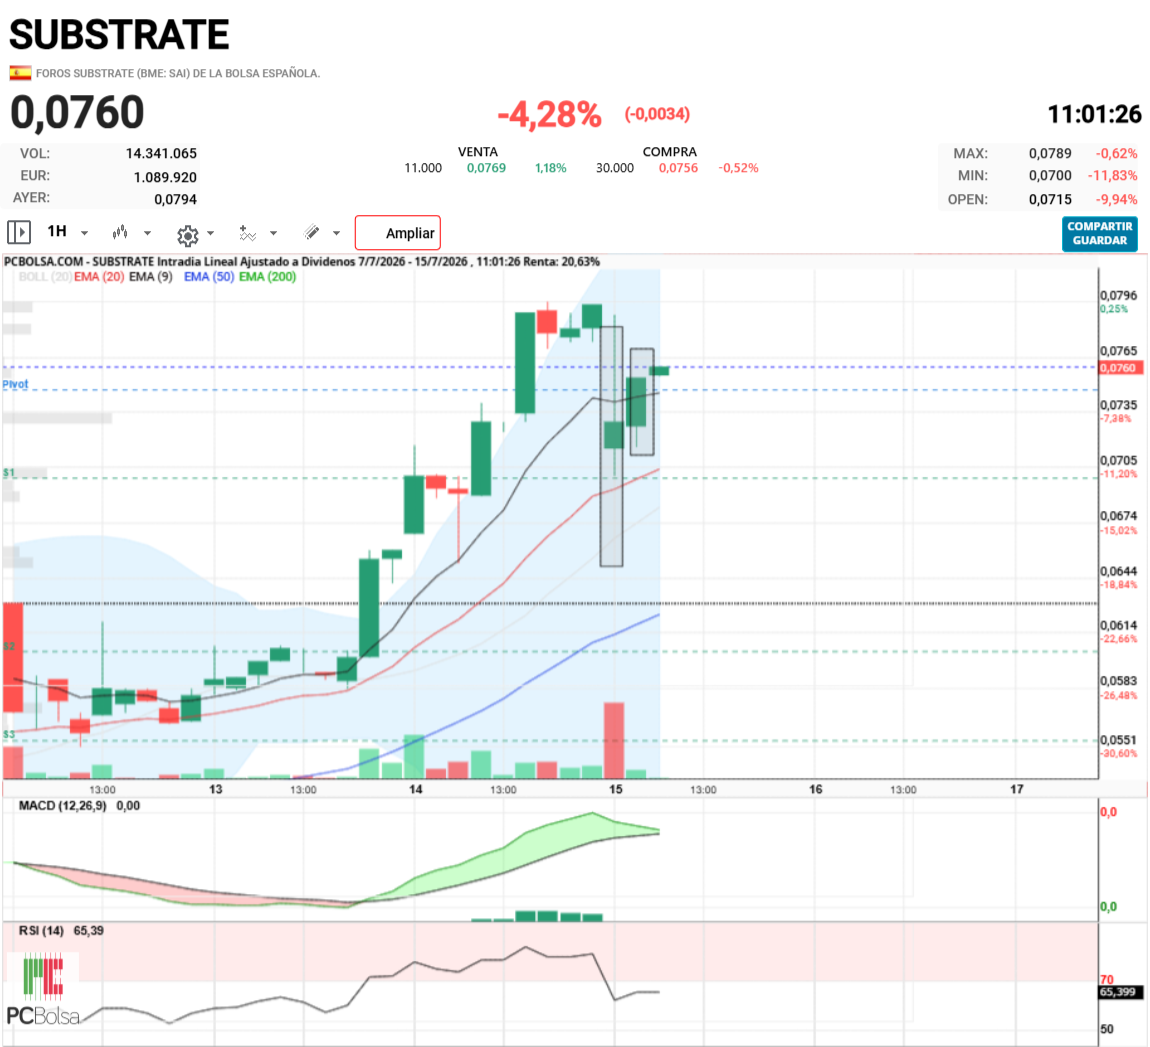Open the indicators dropdown arrow
The height and width of the screenshot is (1047, 1150).
pos(274,233)
